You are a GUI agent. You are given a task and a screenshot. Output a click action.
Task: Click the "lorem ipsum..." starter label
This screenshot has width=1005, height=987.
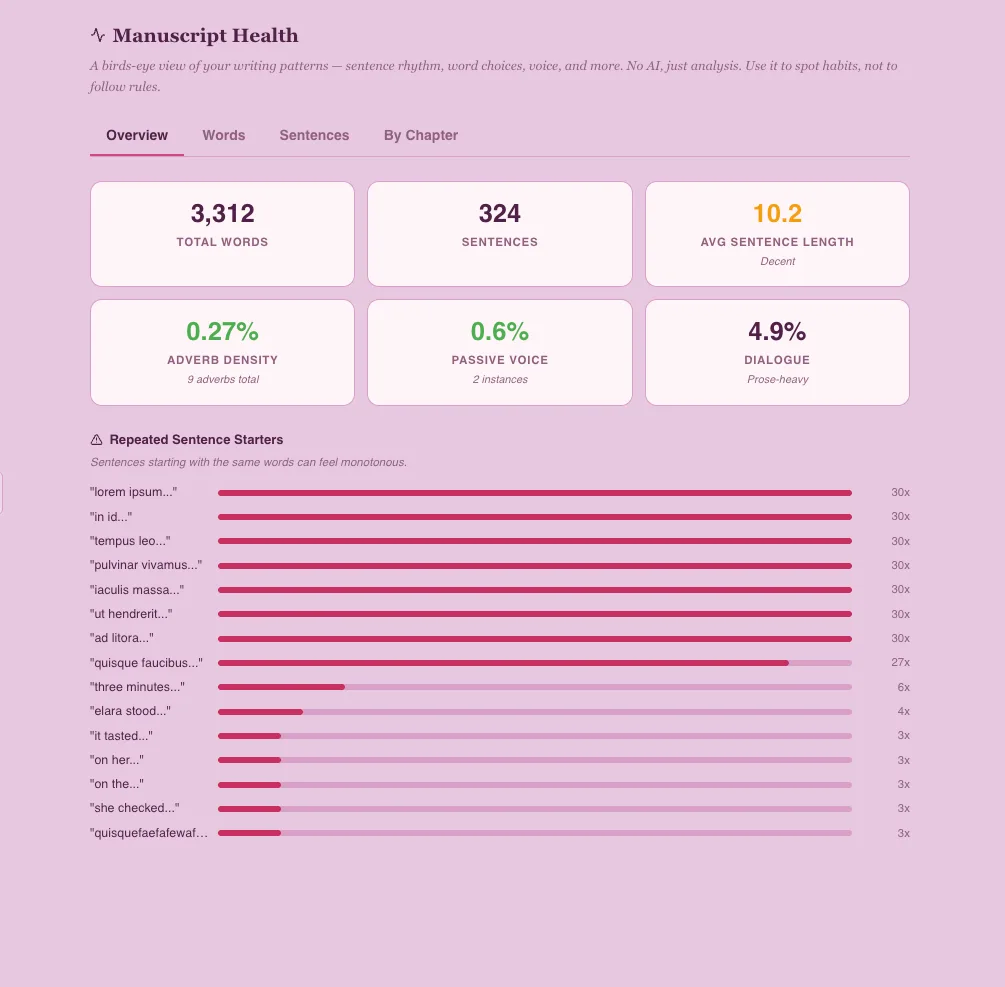(134, 492)
